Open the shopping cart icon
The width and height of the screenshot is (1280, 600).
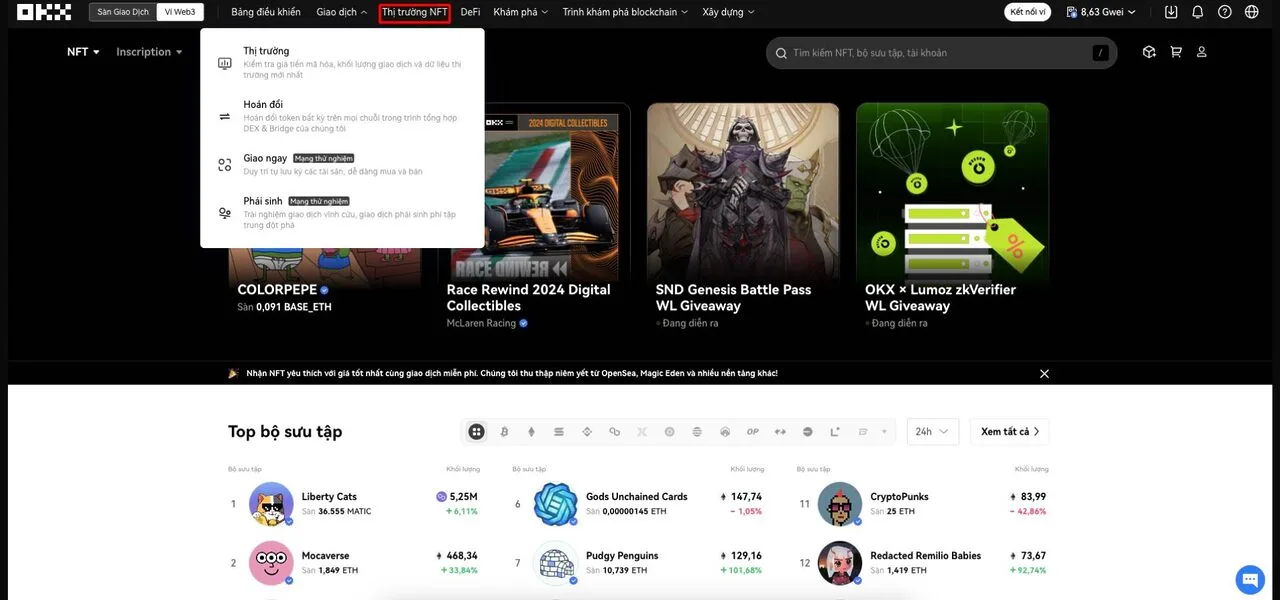1176,52
